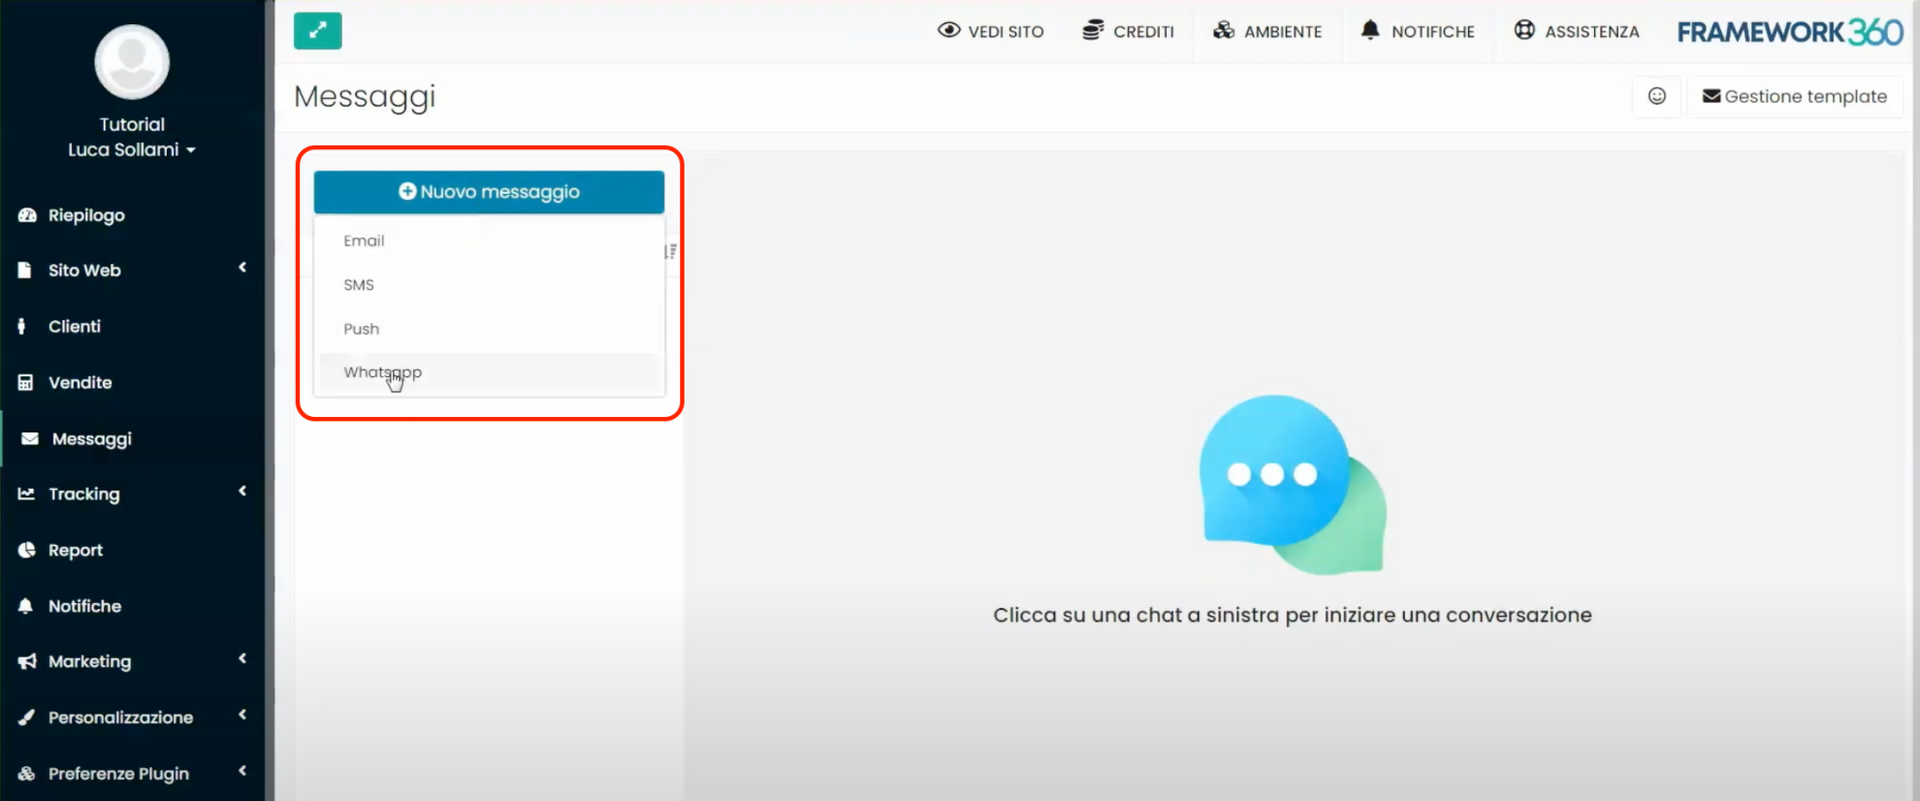Expand the Luca Sollami account dropdown
The image size is (1920, 801).
pos(131,150)
